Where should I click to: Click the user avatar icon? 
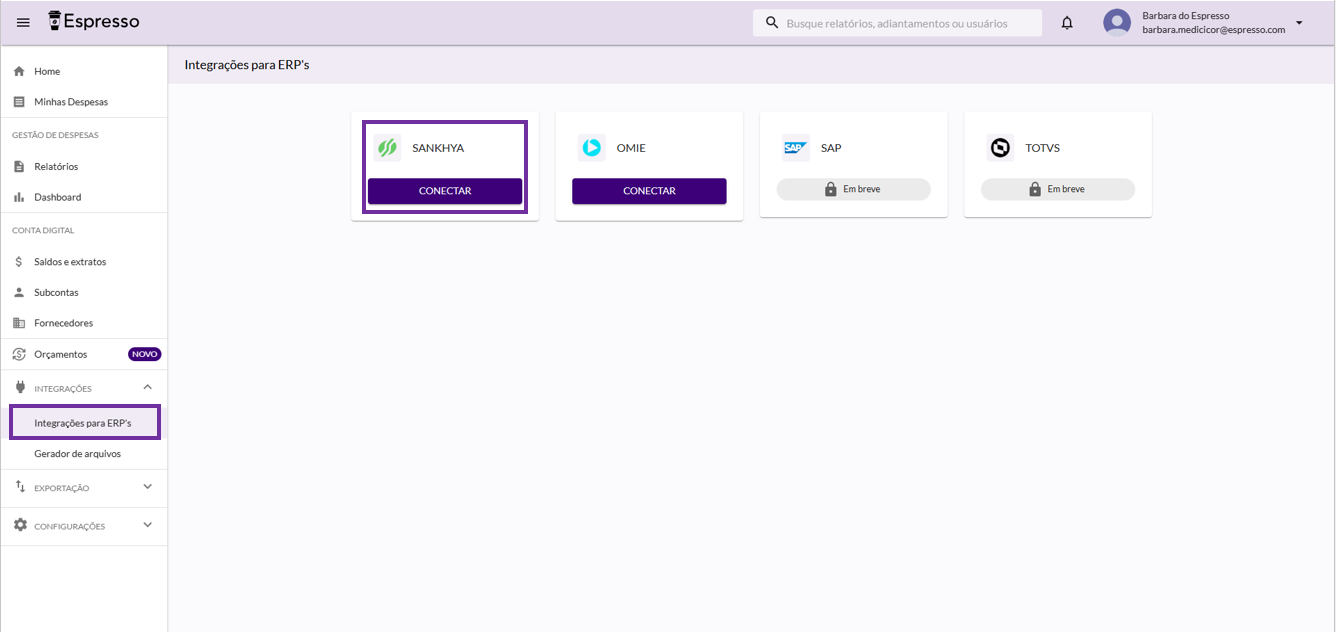click(1117, 22)
